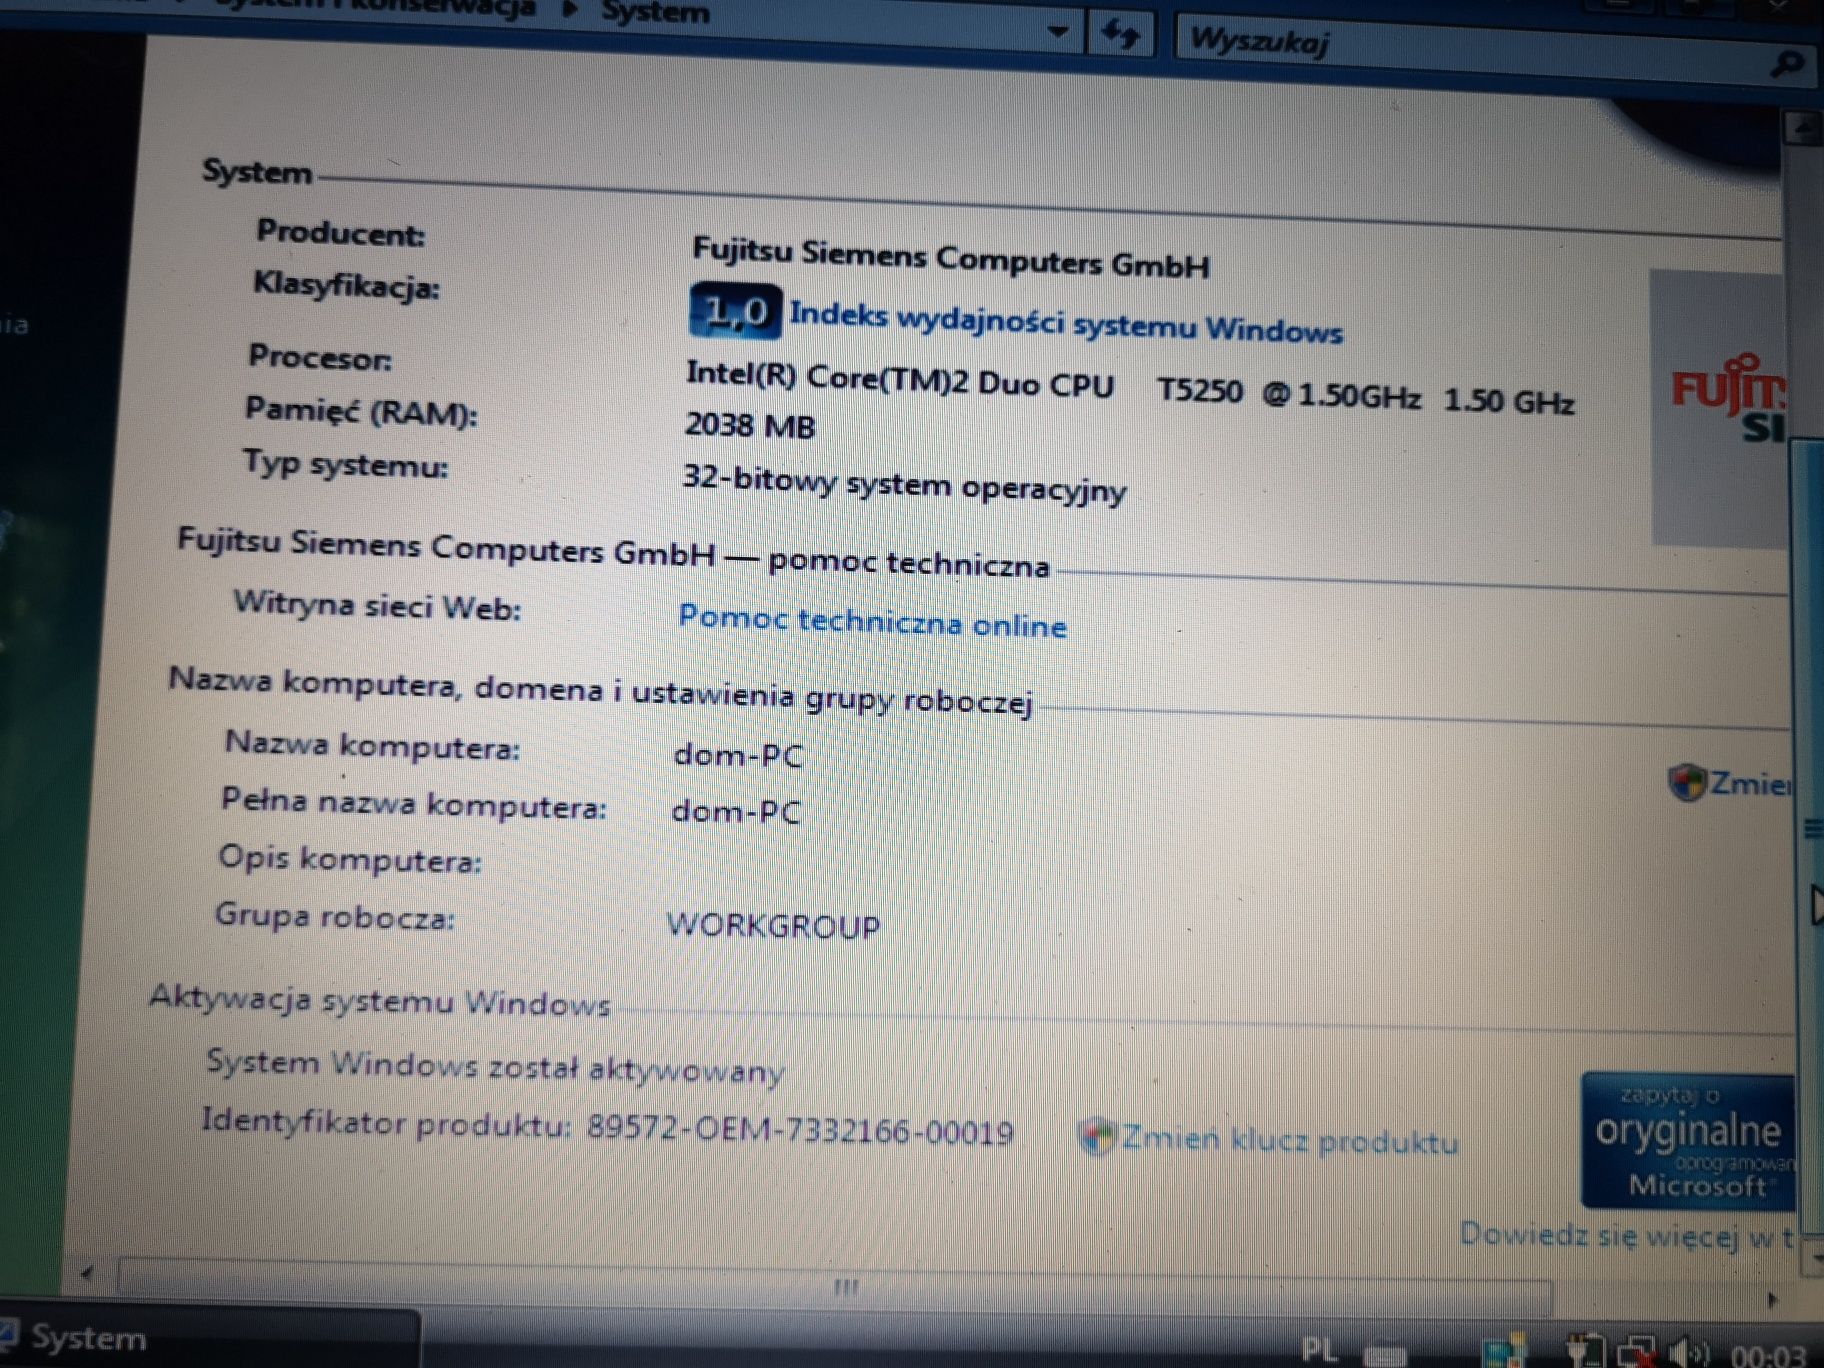The width and height of the screenshot is (1824, 1368).
Task: Click the volume speaker tray icon
Action: click(x=1690, y=1353)
